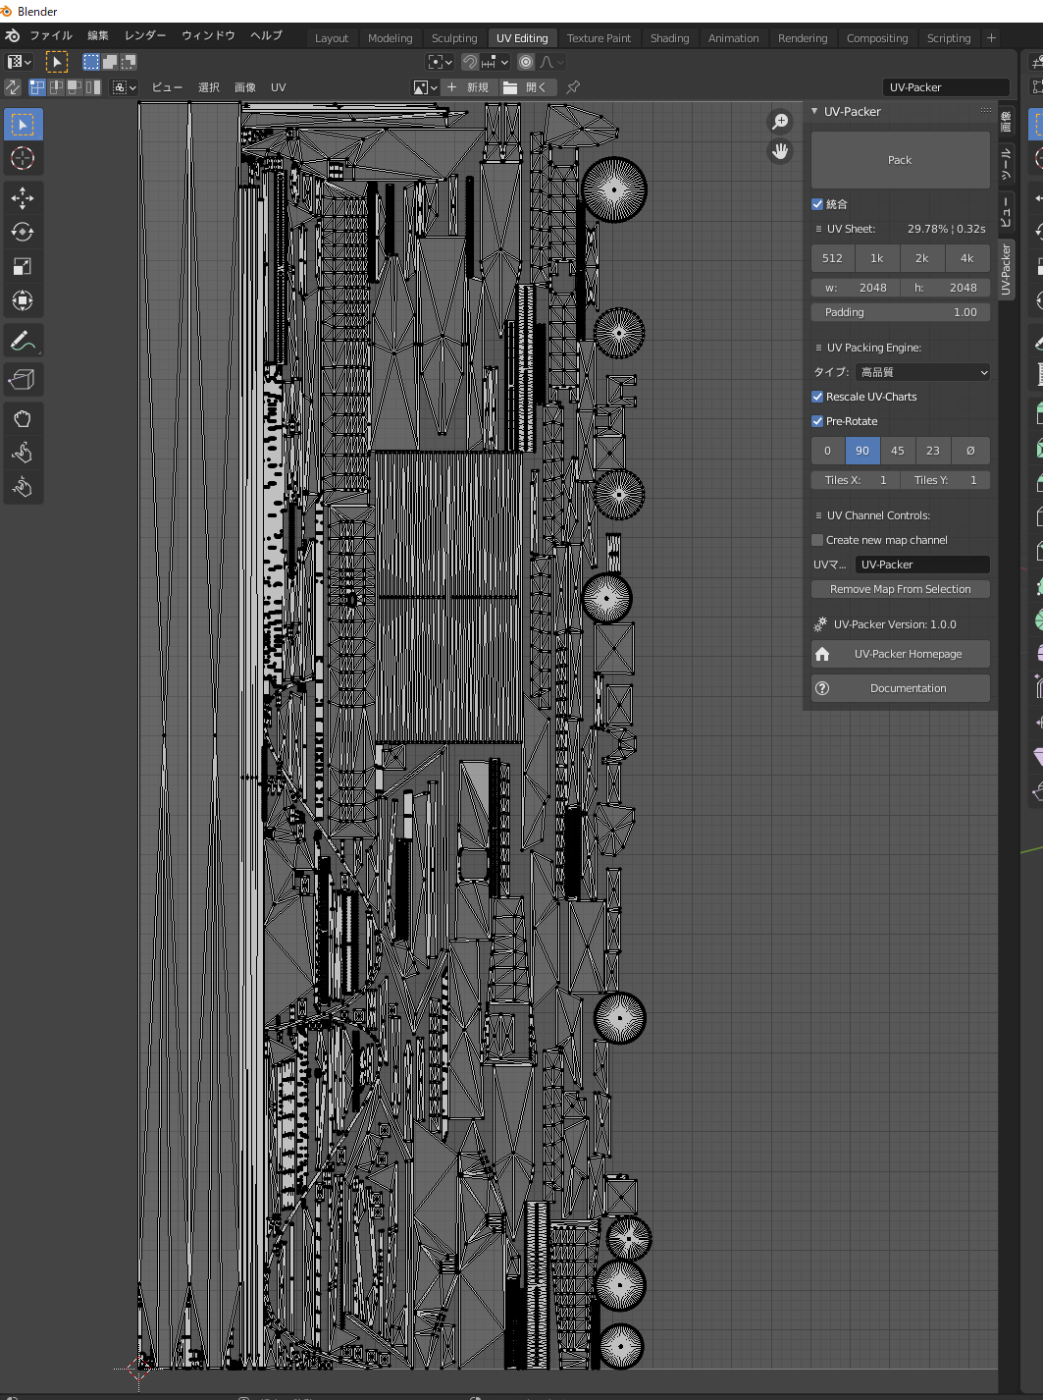Click the Documentation question mark icon

click(x=822, y=688)
